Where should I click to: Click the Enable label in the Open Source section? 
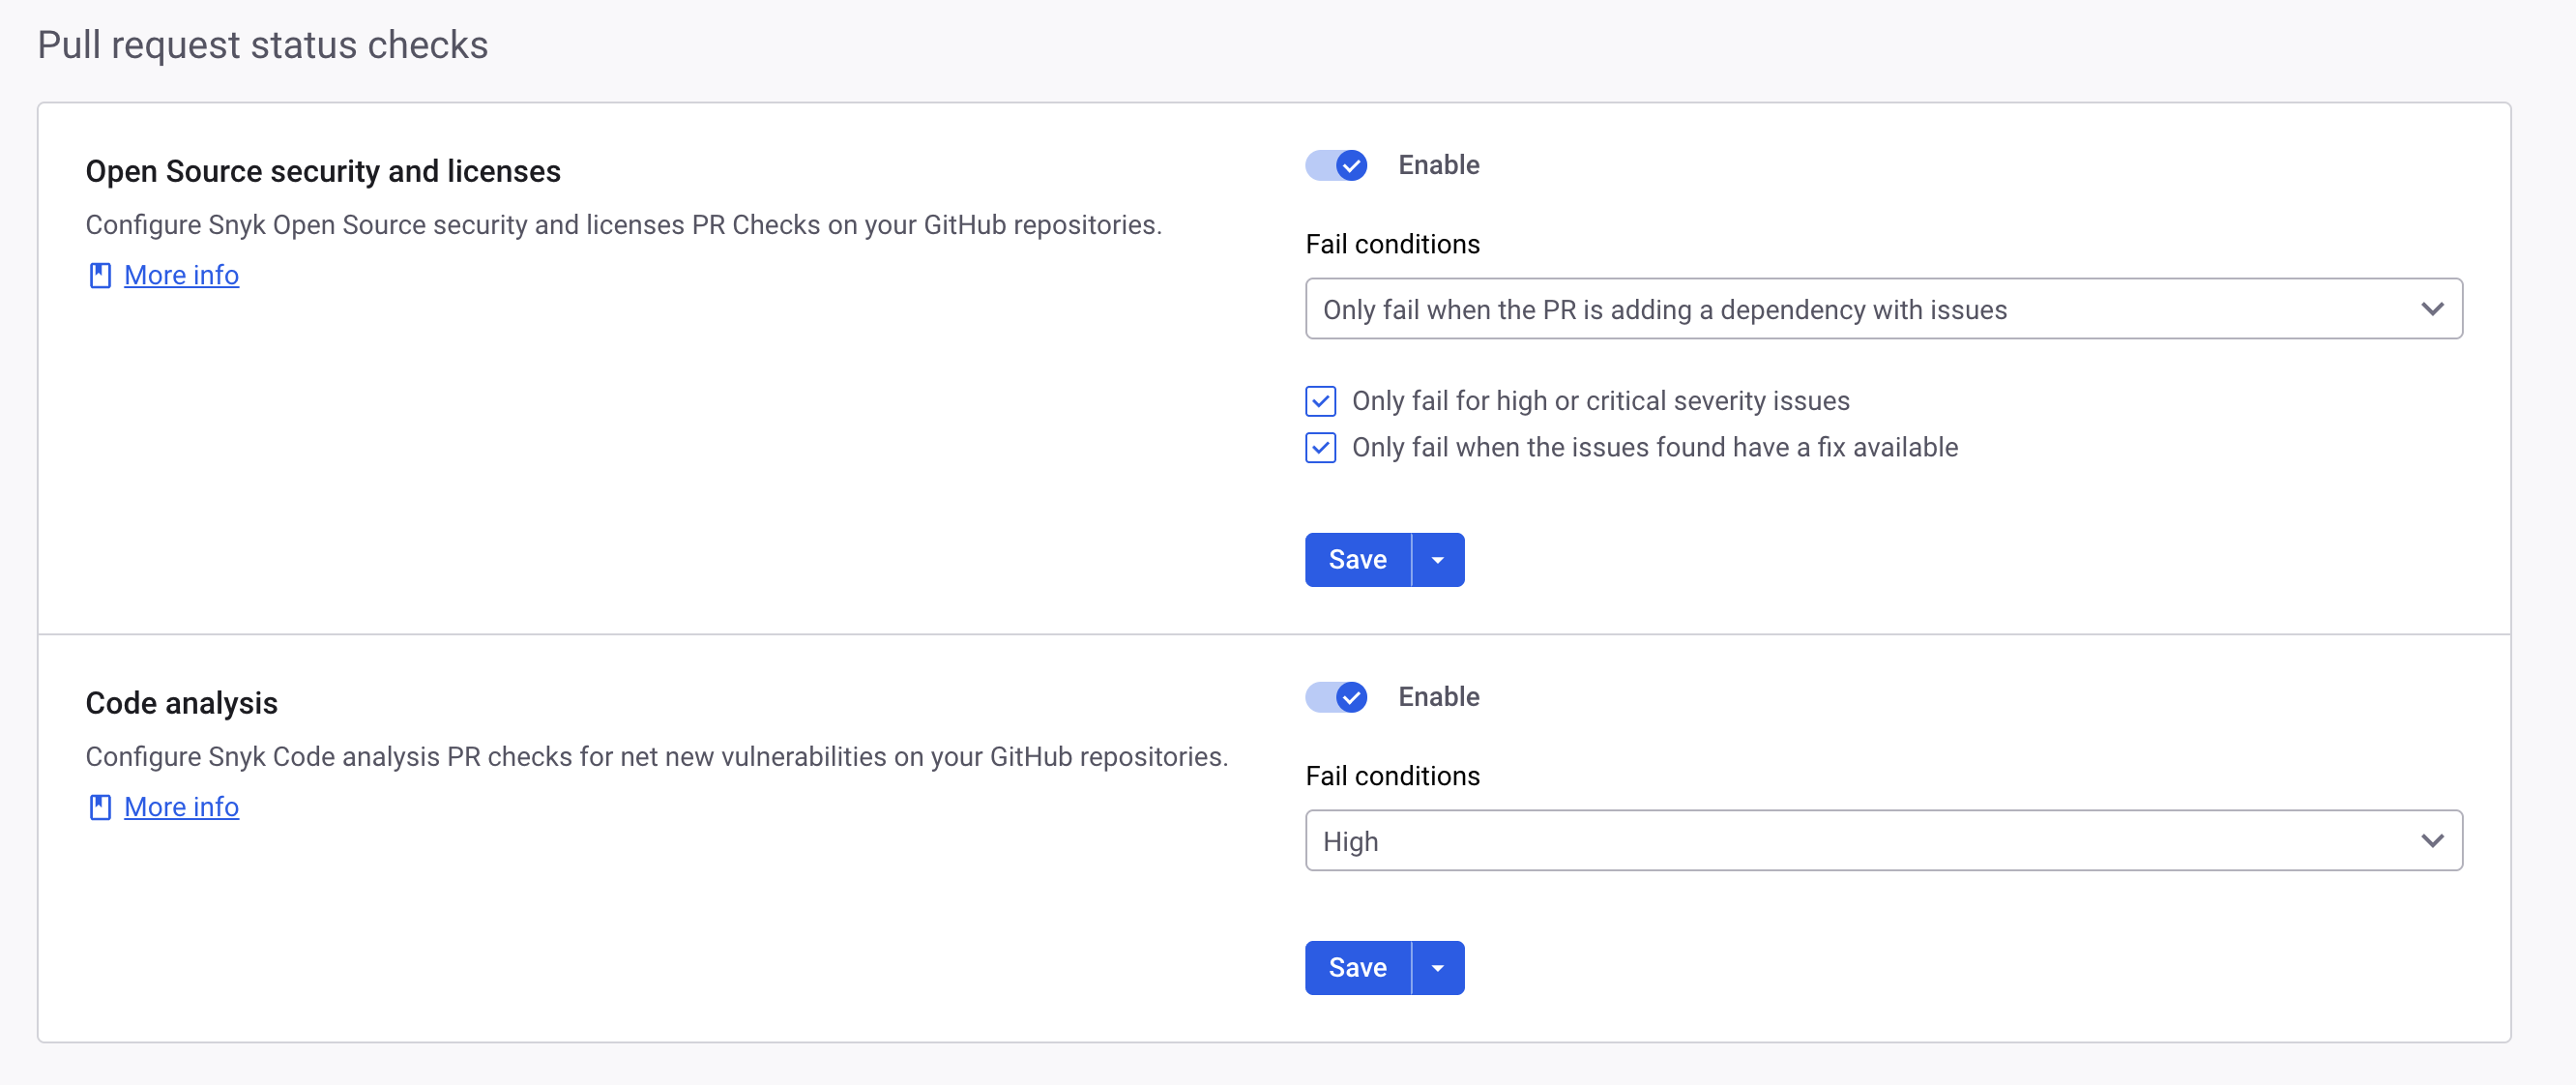click(x=1438, y=165)
